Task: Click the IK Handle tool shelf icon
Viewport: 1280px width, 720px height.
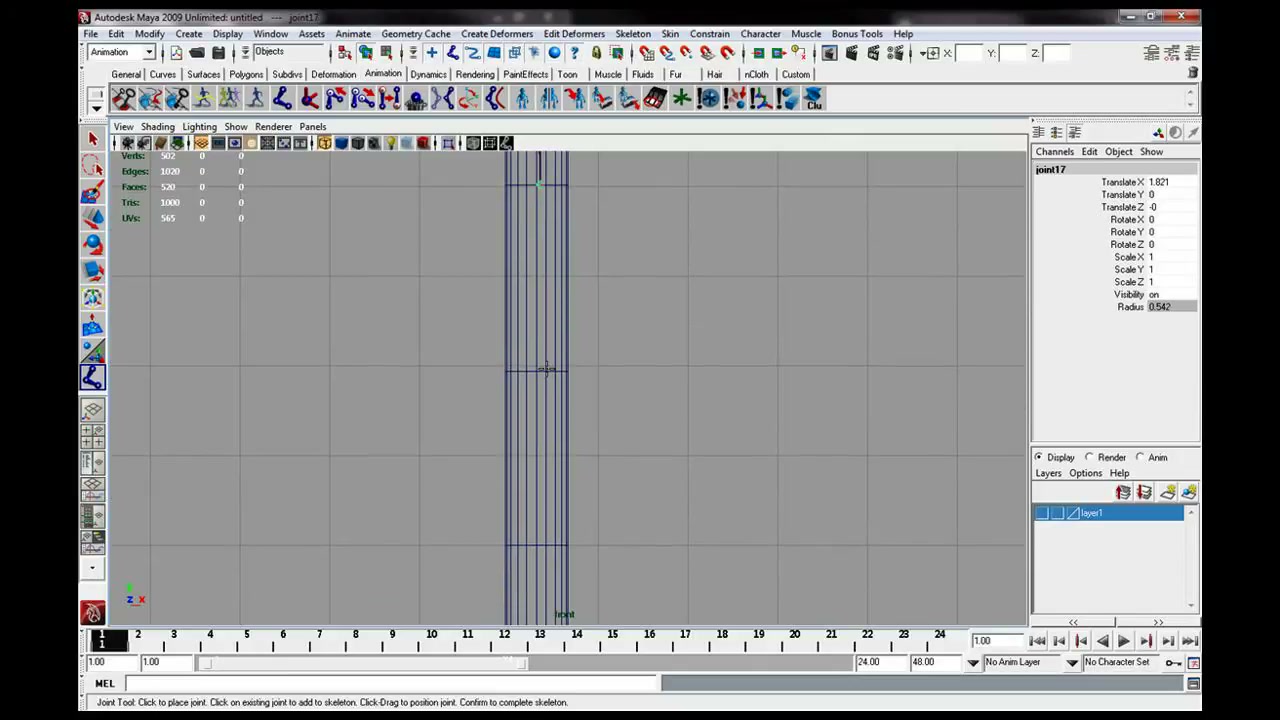Action: [x=308, y=98]
